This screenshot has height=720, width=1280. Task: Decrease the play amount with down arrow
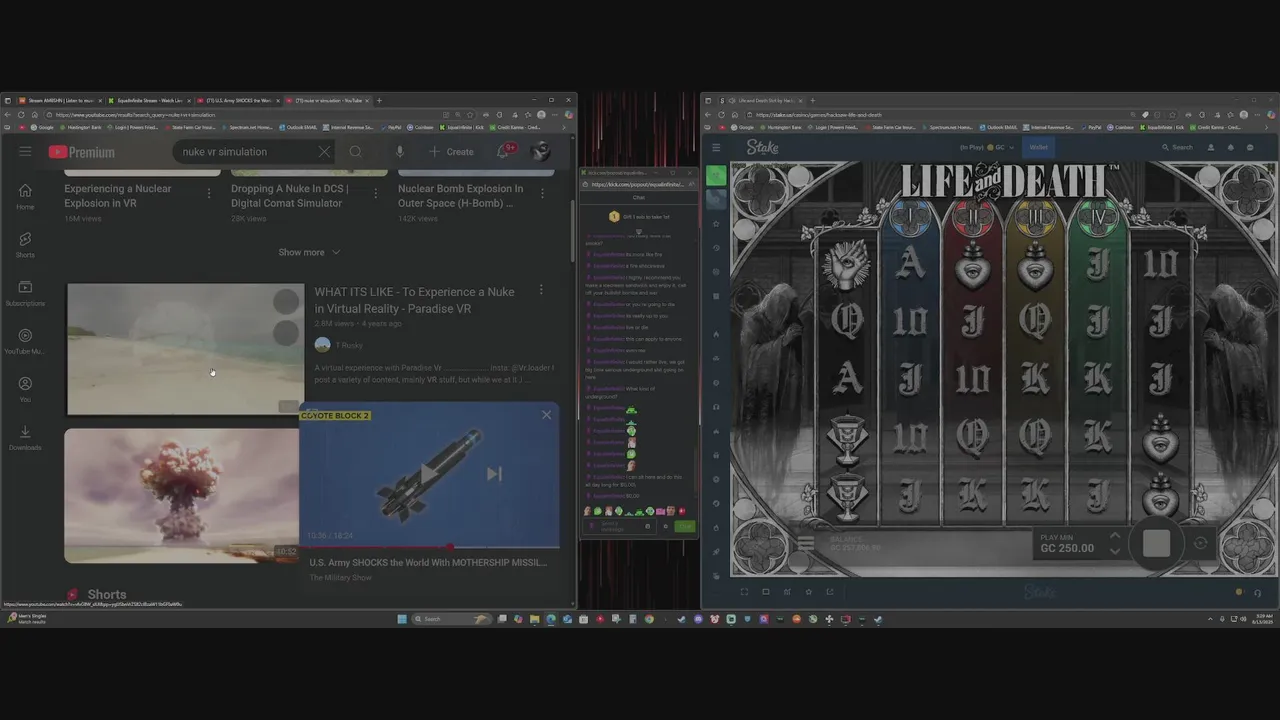click(x=1115, y=551)
